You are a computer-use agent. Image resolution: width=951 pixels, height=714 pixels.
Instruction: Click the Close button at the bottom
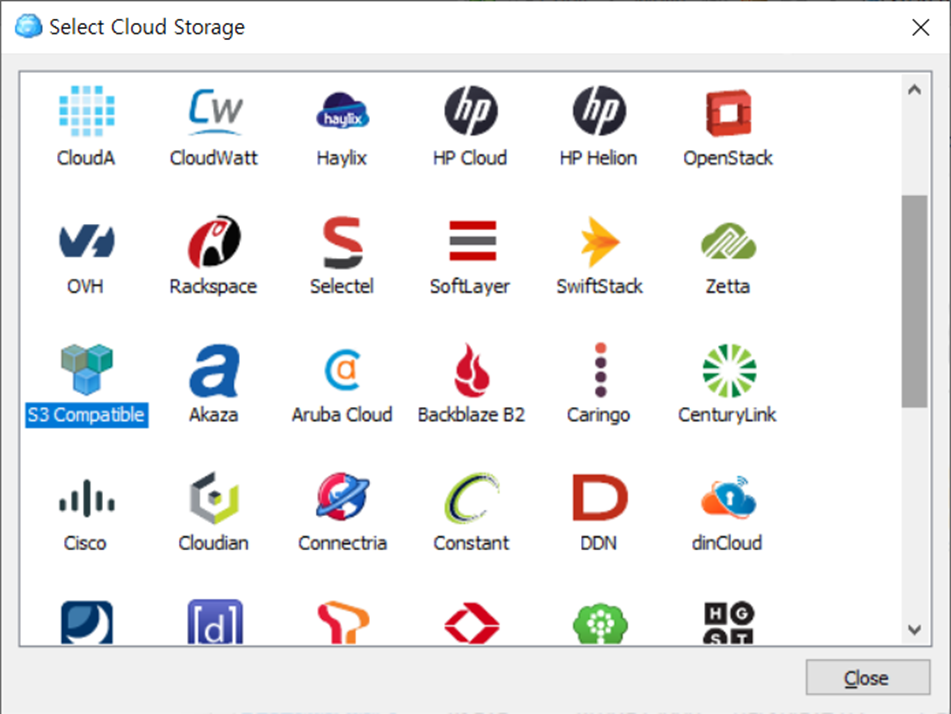click(x=867, y=678)
